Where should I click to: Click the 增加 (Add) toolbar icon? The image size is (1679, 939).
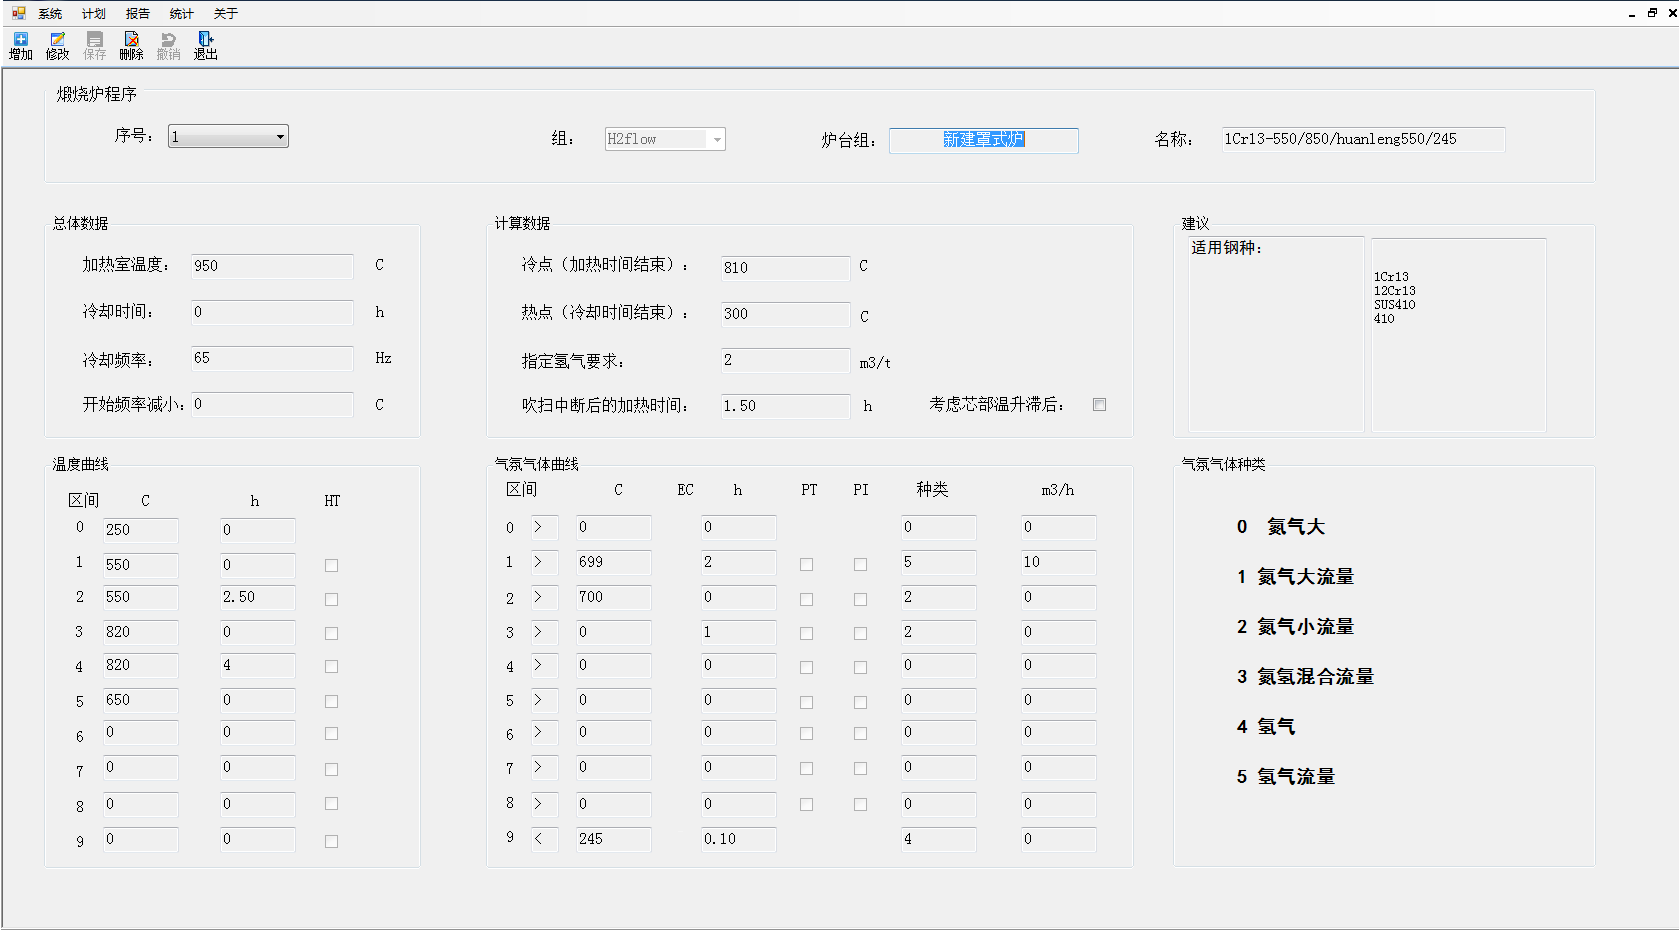point(21,45)
